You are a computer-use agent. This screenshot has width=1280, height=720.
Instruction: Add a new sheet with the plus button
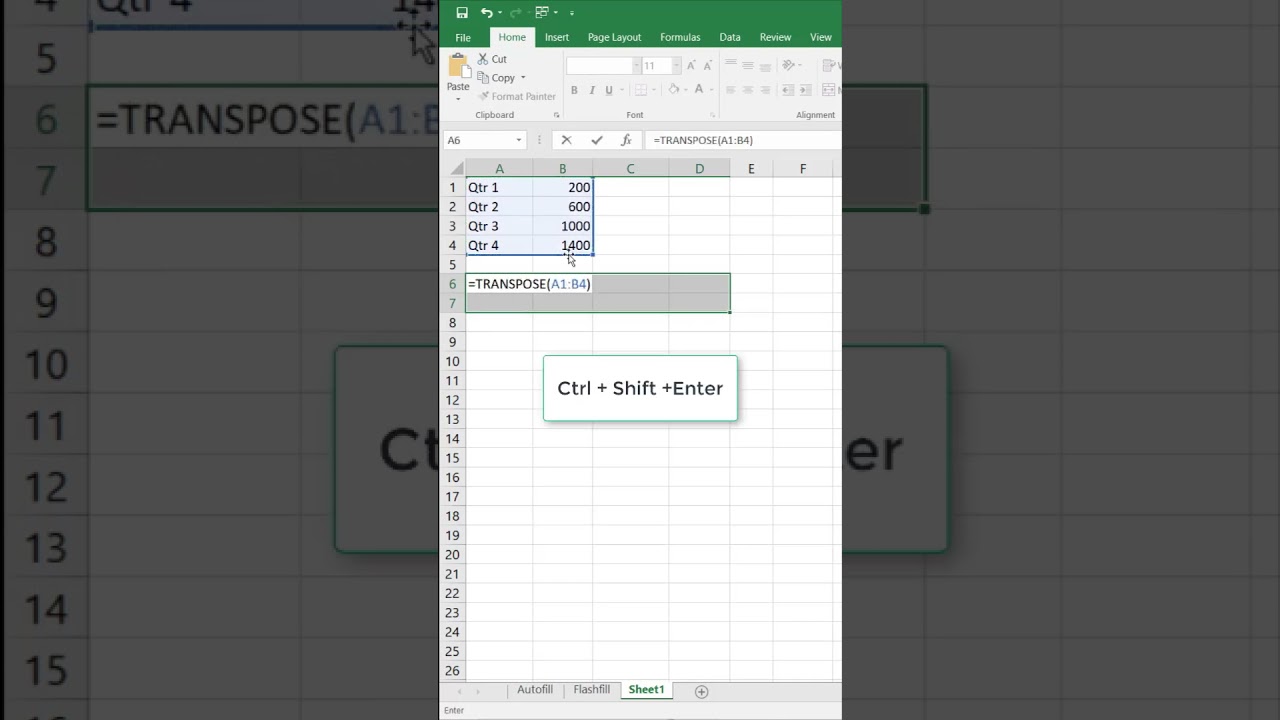pyautogui.click(x=701, y=691)
